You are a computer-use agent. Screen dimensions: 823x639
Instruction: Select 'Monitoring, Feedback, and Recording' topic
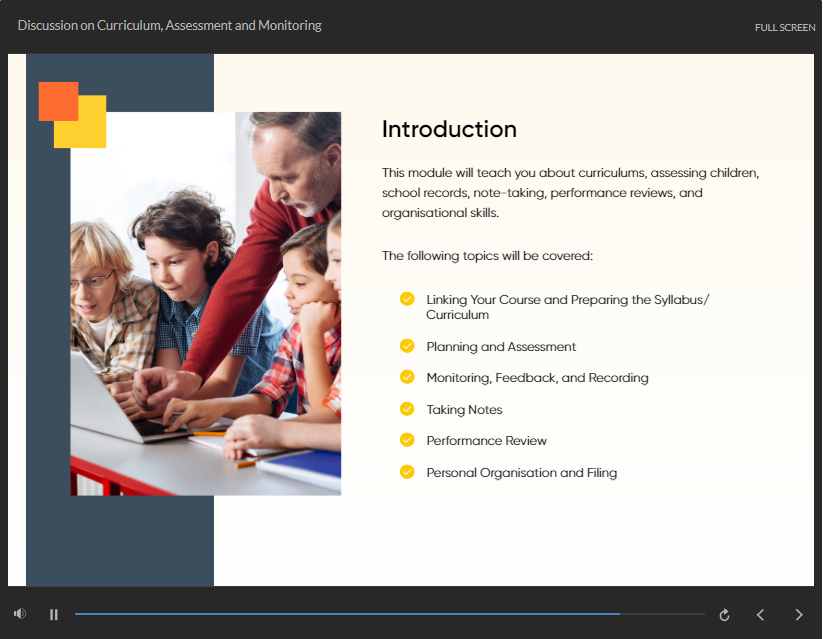point(537,378)
